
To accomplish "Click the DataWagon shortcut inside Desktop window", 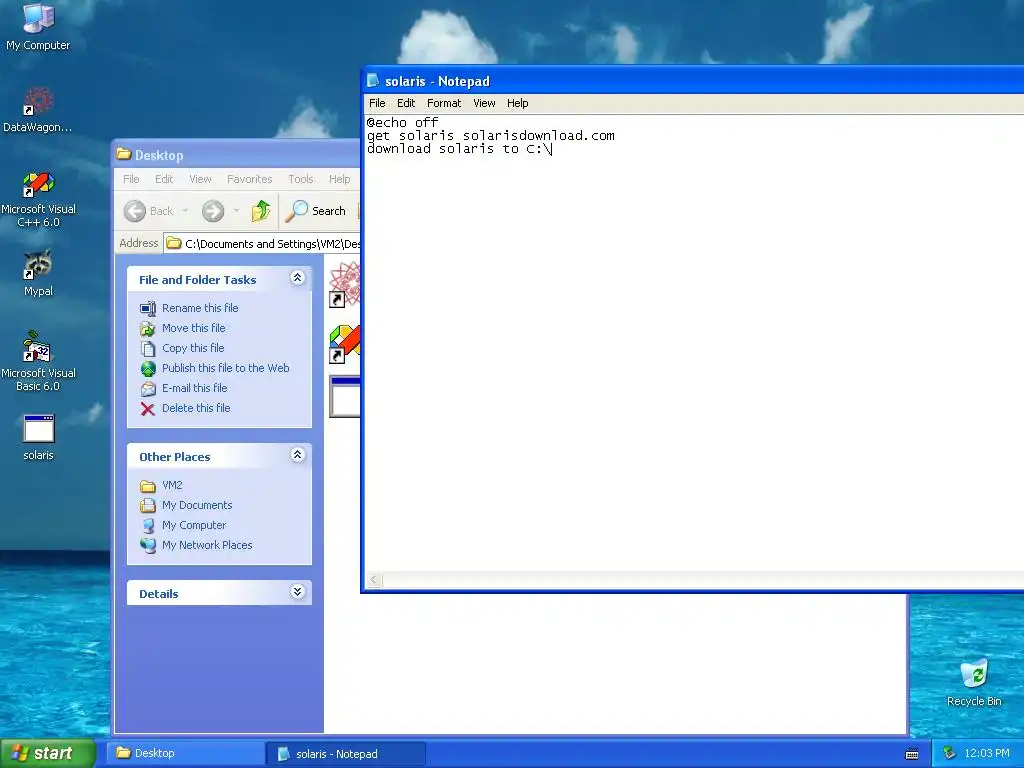I will [344, 284].
